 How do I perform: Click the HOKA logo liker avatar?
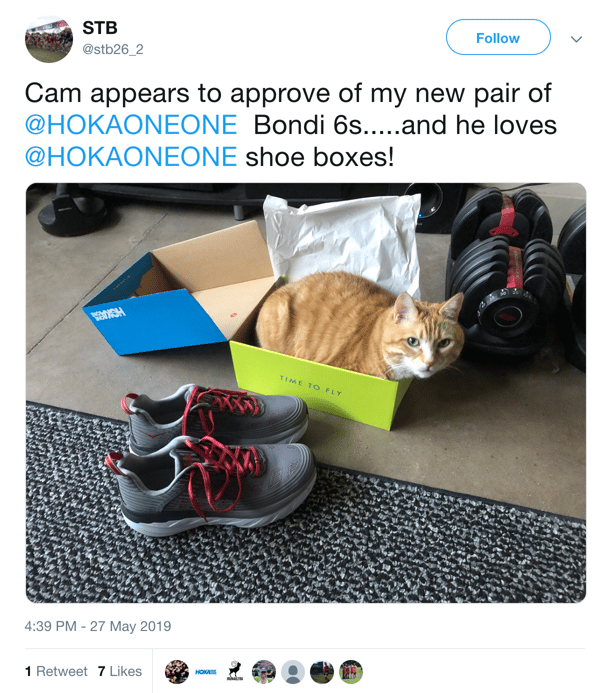click(205, 672)
